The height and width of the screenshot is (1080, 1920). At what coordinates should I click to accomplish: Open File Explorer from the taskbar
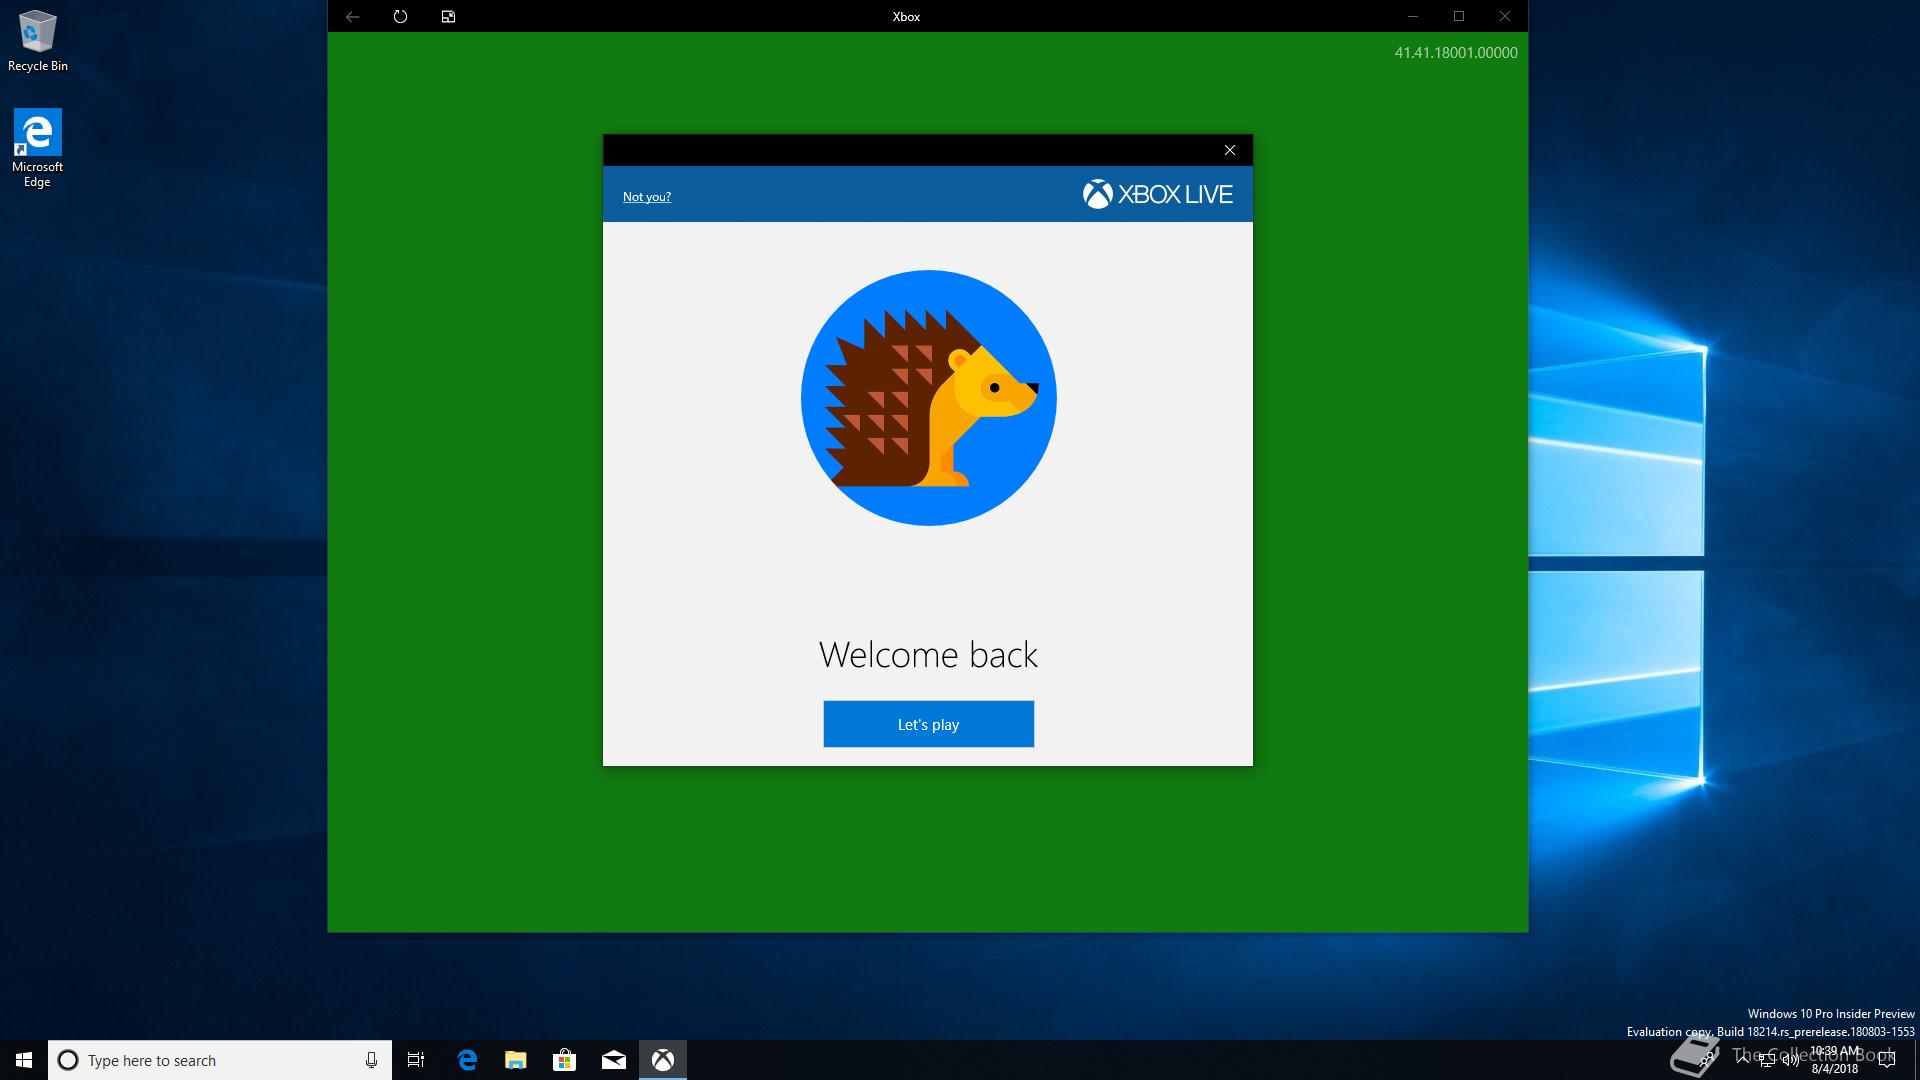[x=516, y=1060]
